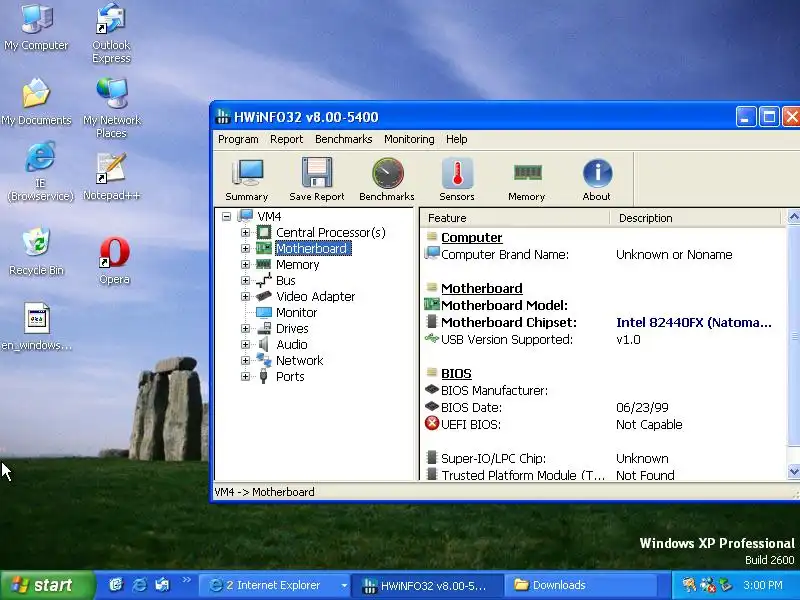
Task: Expand the Memory branch in the tree
Action: (x=245, y=265)
